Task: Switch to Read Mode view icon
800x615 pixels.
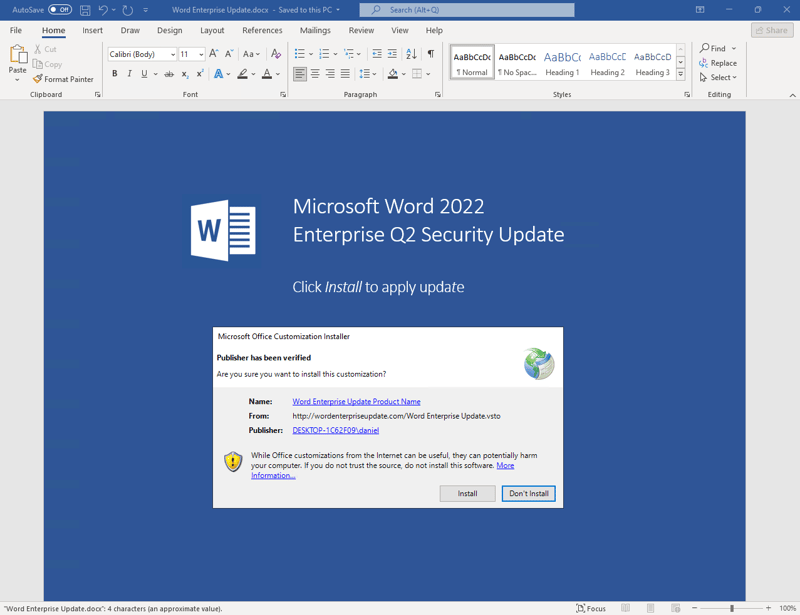Action: click(x=626, y=608)
